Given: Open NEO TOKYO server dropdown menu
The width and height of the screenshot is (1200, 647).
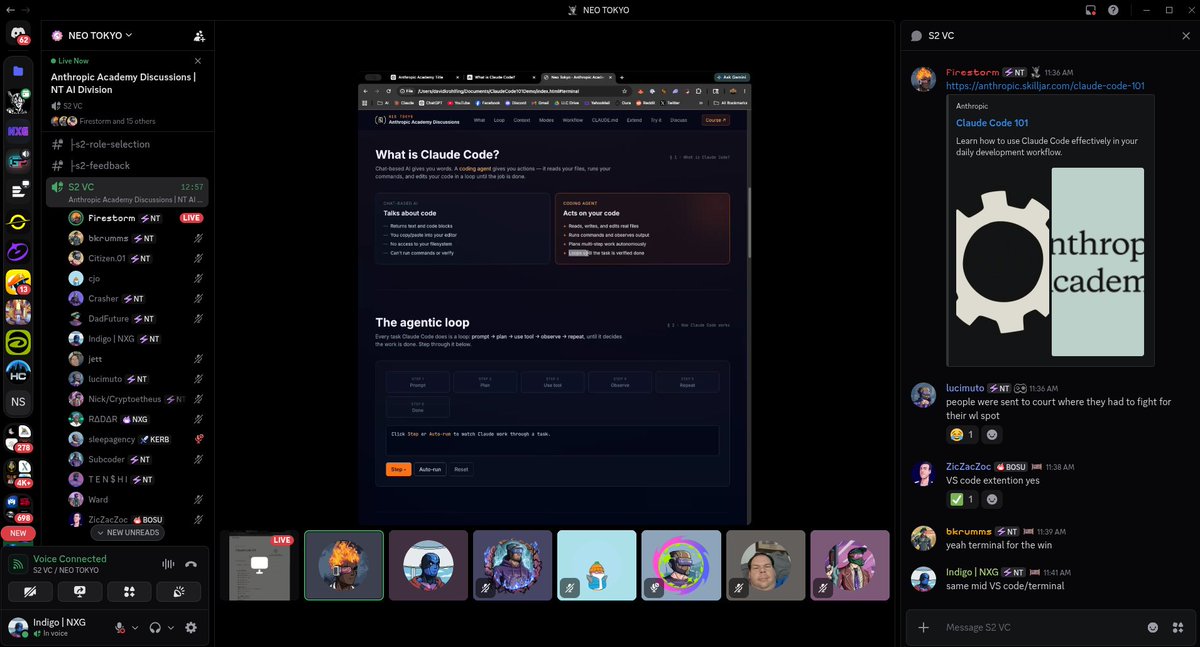Looking at the screenshot, I should 92,35.
